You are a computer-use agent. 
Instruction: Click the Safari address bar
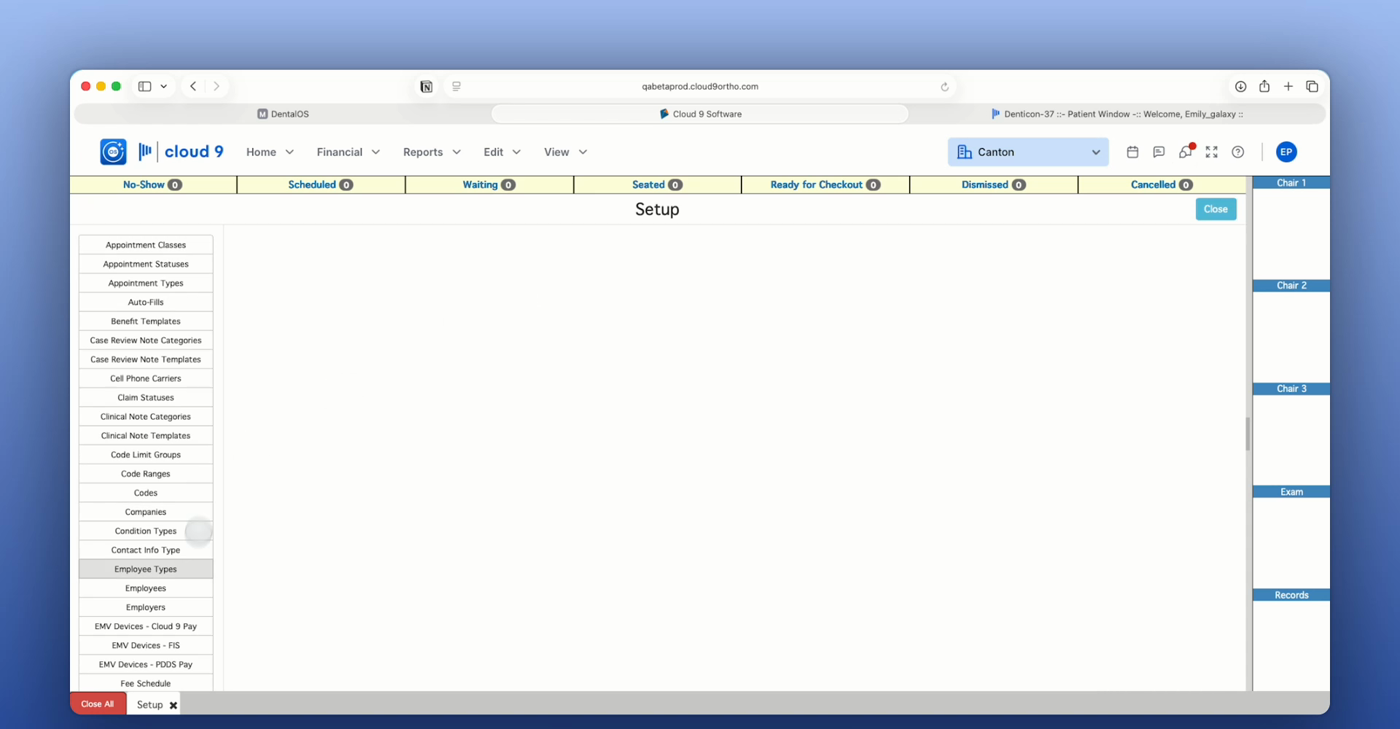[x=700, y=87]
